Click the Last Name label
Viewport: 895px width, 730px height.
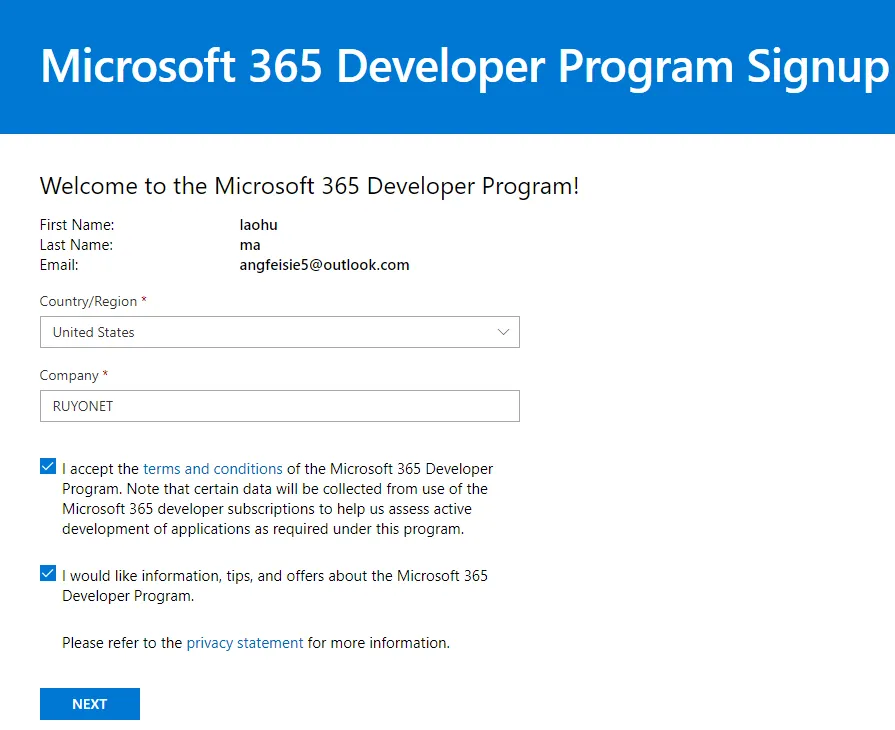click(x=76, y=245)
